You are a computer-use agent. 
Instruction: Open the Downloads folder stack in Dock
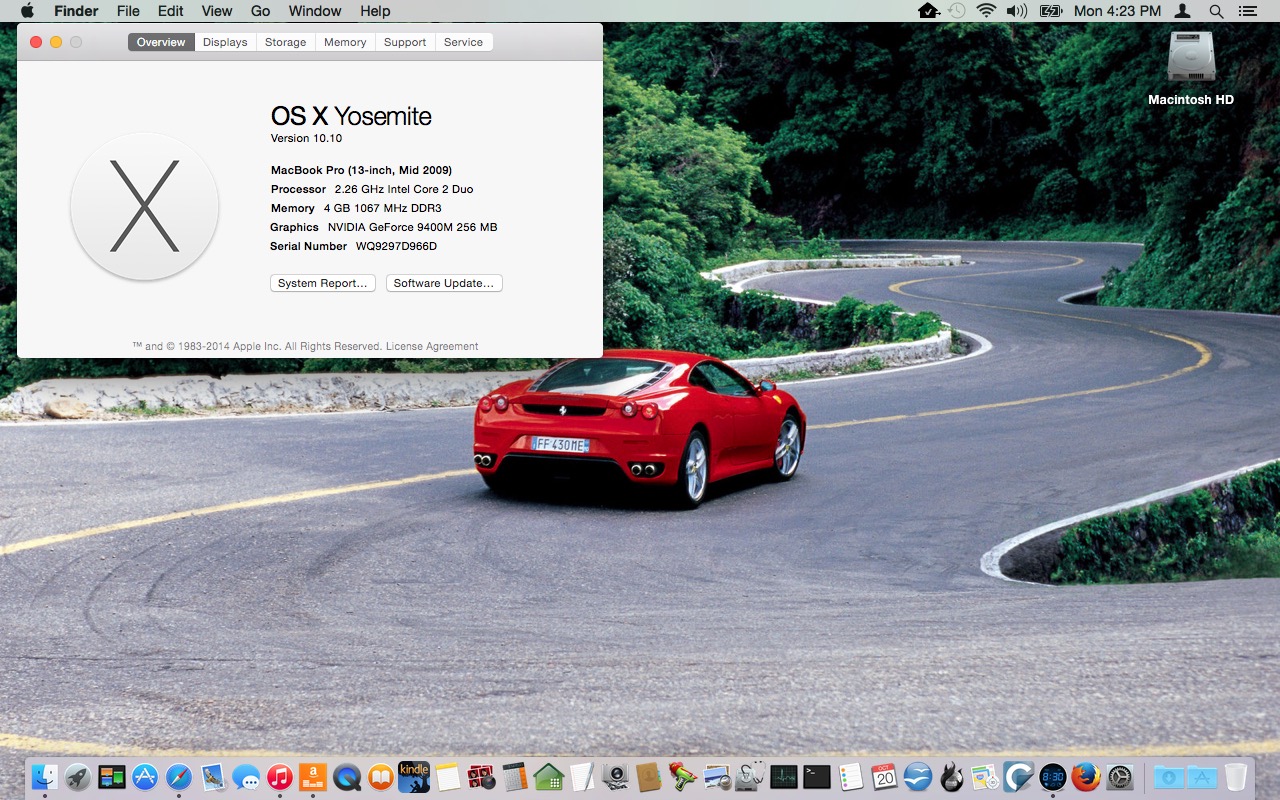tap(1168, 777)
